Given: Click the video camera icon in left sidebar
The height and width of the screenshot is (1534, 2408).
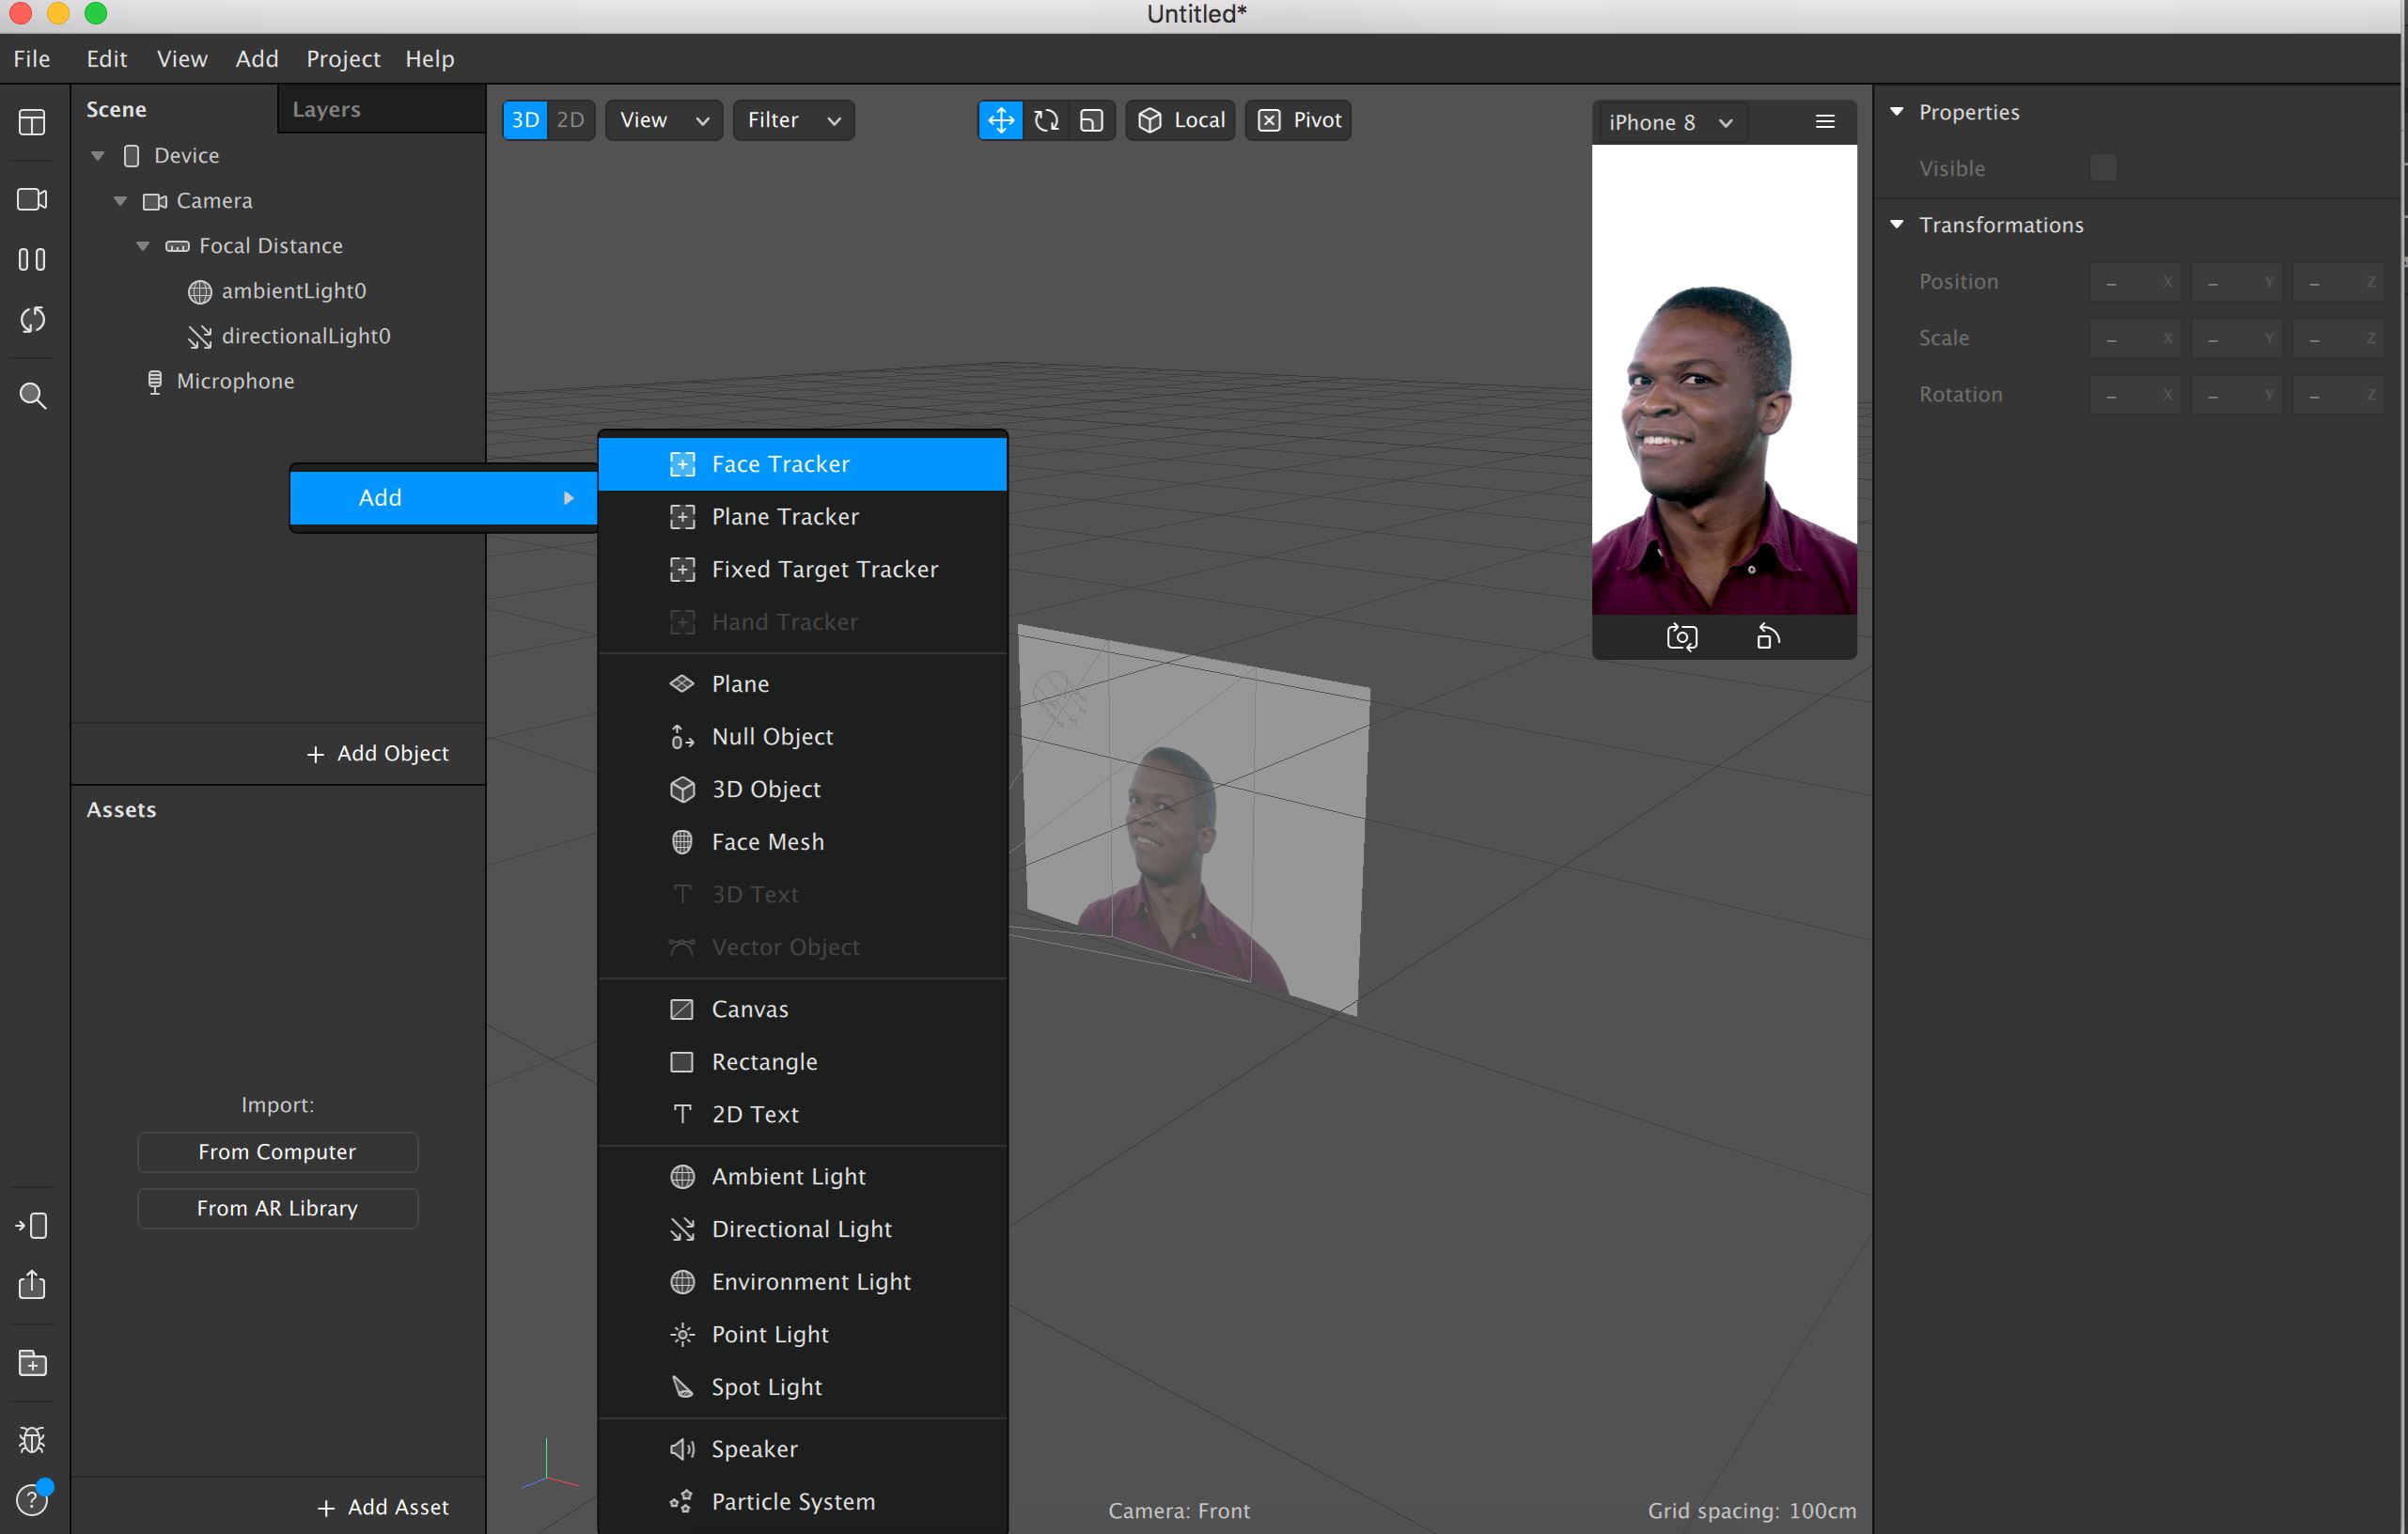Looking at the screenshot, I should click(32, 199).
